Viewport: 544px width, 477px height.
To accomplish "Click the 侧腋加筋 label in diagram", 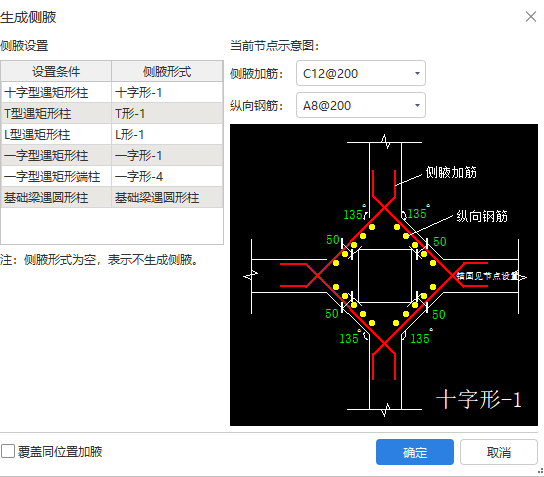I will [x=451, y=172].
